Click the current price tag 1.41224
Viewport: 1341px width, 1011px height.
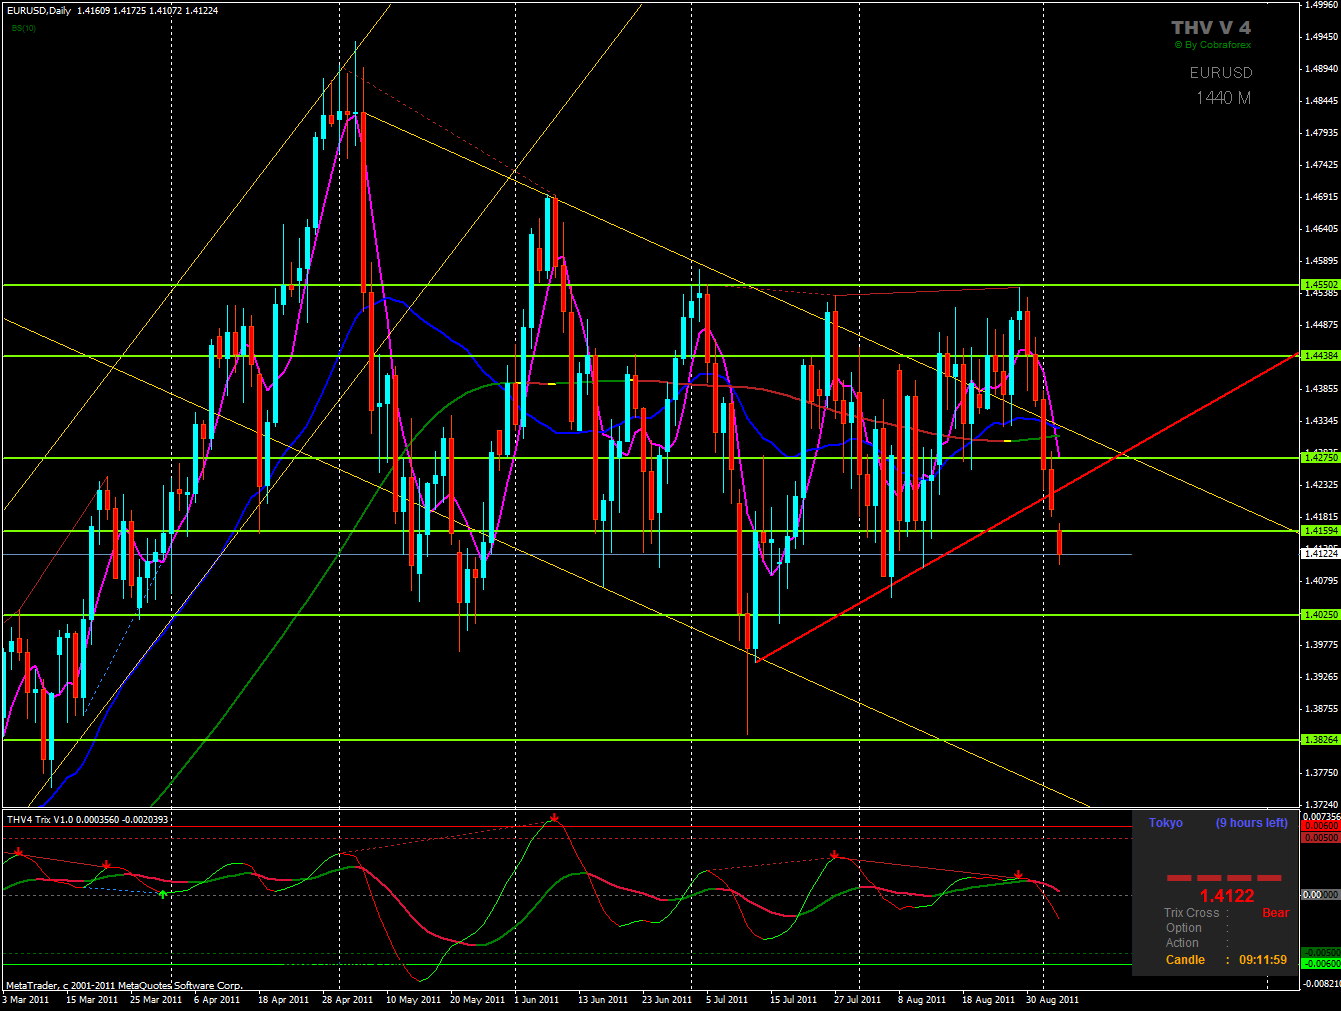point(1320,554)
